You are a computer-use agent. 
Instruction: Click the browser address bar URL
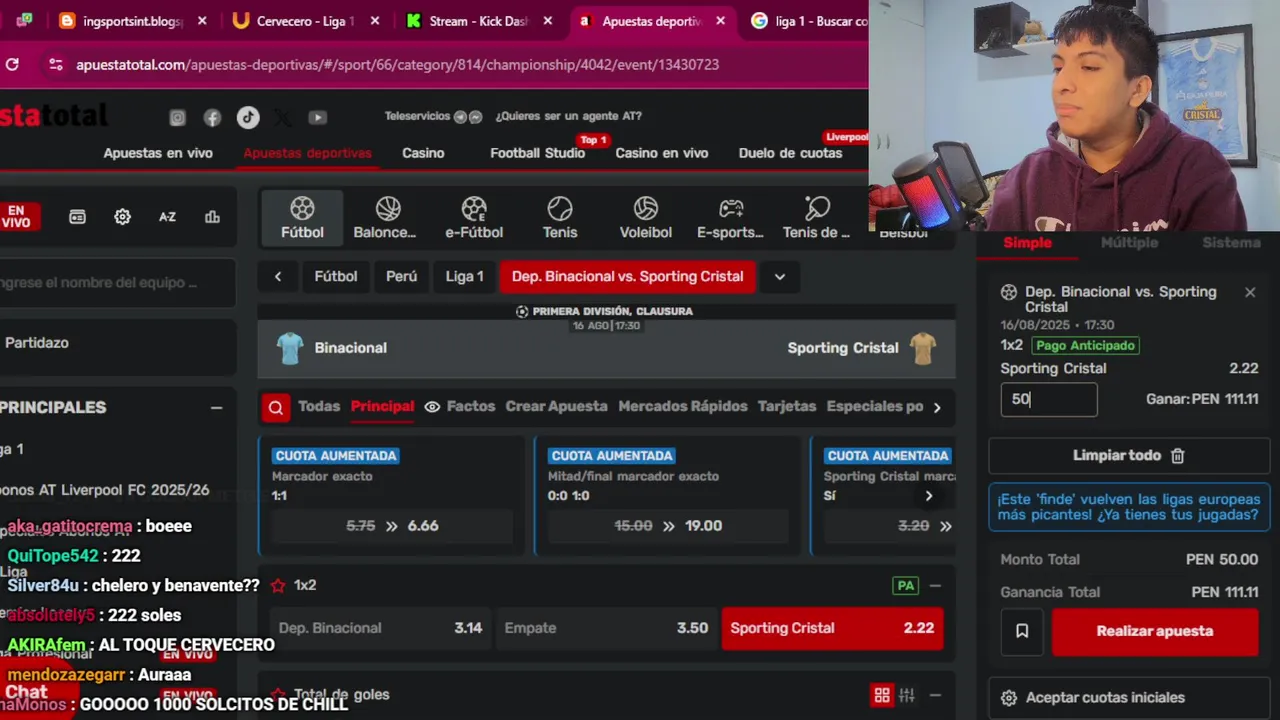click(397, 65)
